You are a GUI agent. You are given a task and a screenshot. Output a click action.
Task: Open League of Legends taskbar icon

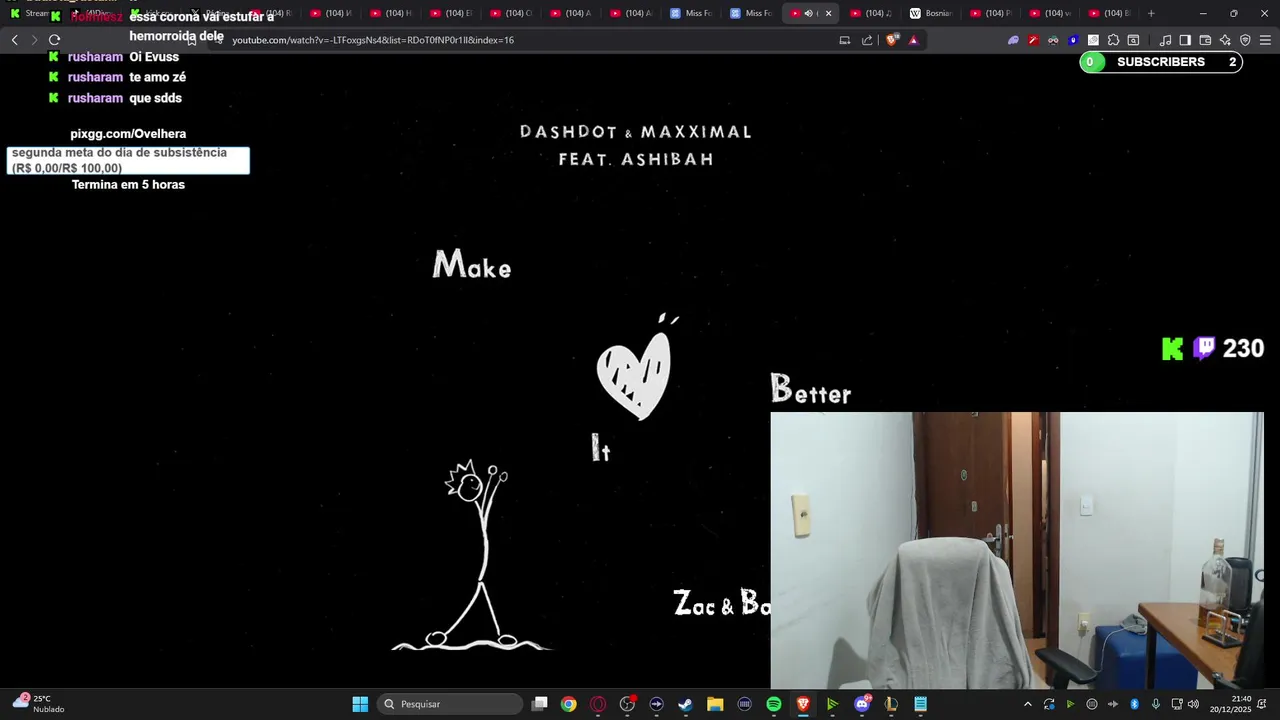[891, 704]
